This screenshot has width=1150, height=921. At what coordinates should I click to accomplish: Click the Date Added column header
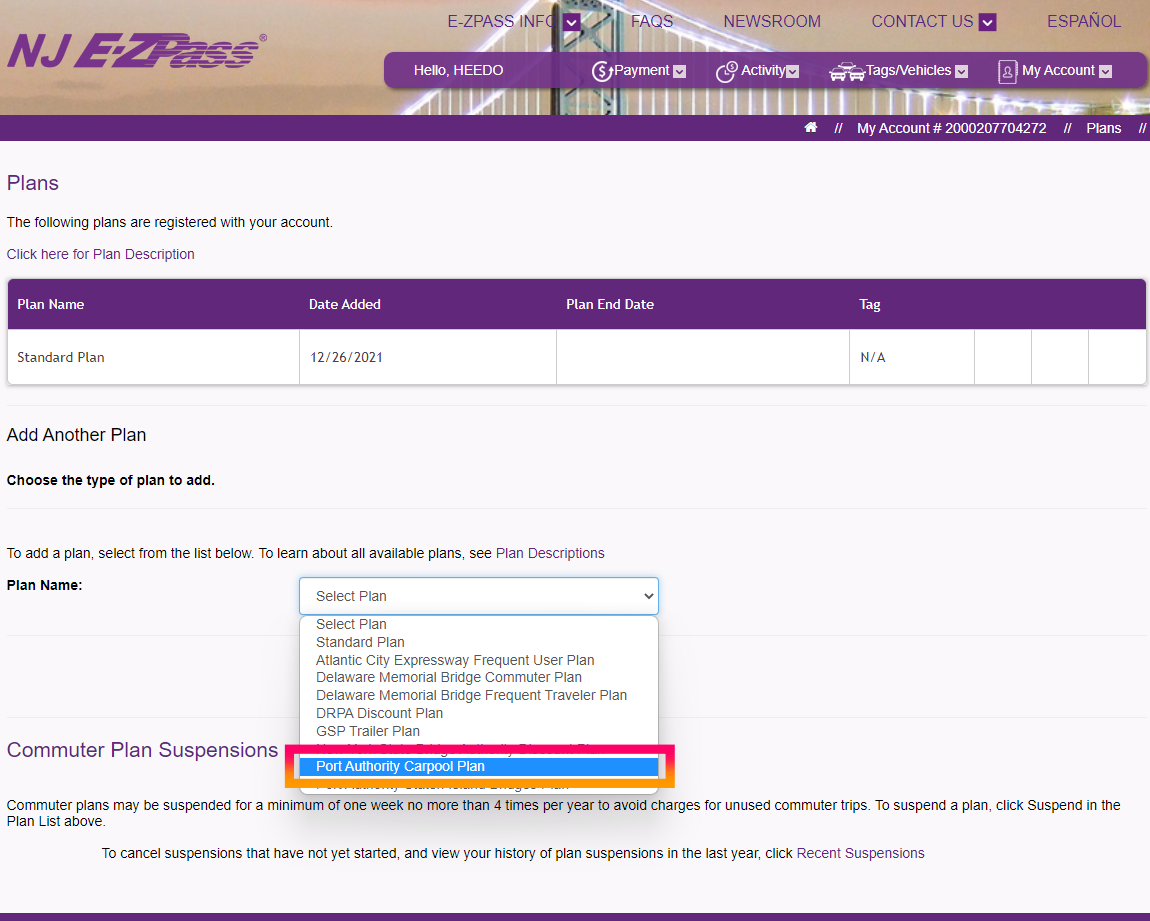pyautogui.click(x=345, y=304)
